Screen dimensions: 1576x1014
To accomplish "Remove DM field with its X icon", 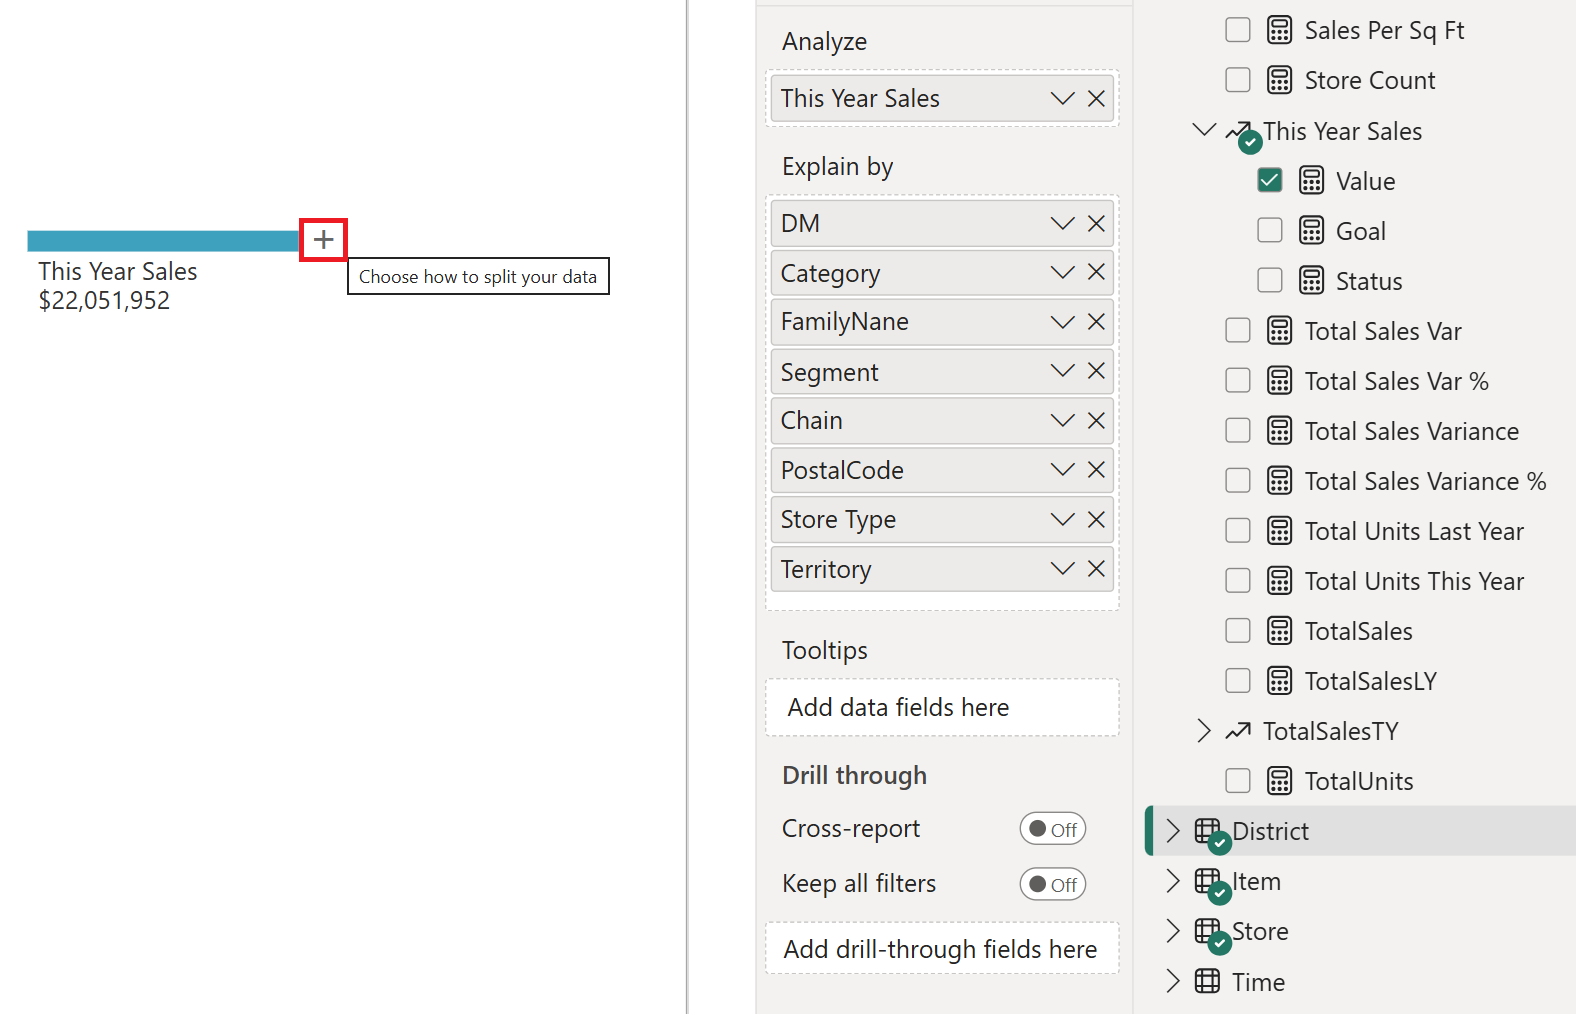I will click(x=1096, y=224).
